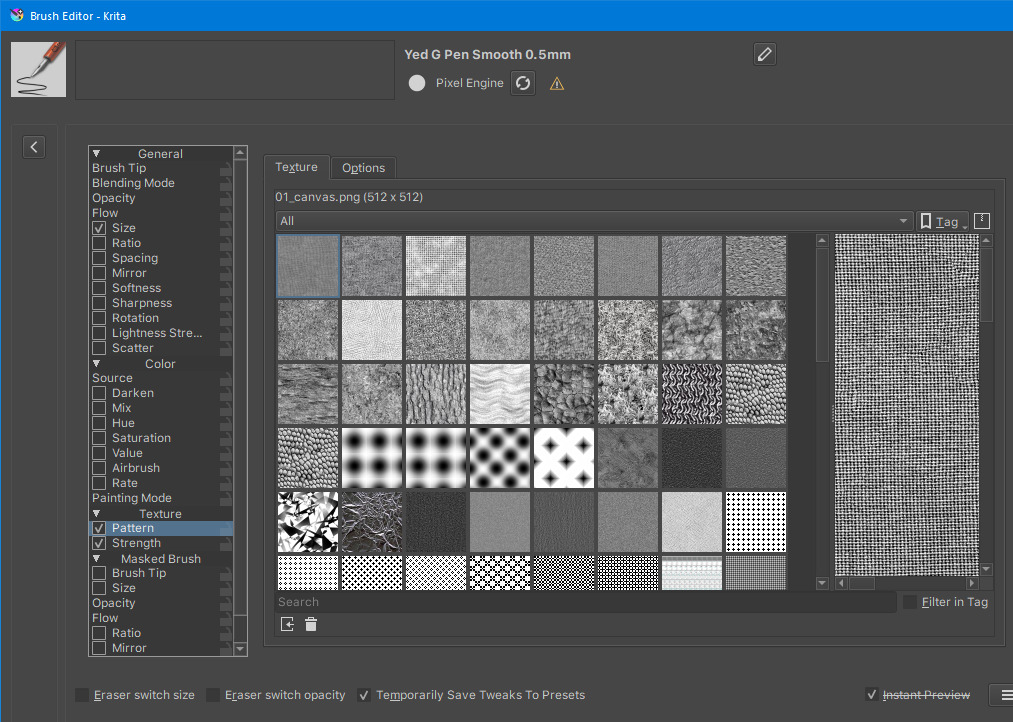Enable Eraser switch size checkbox
1013x722 pixels.
point(81,695)
